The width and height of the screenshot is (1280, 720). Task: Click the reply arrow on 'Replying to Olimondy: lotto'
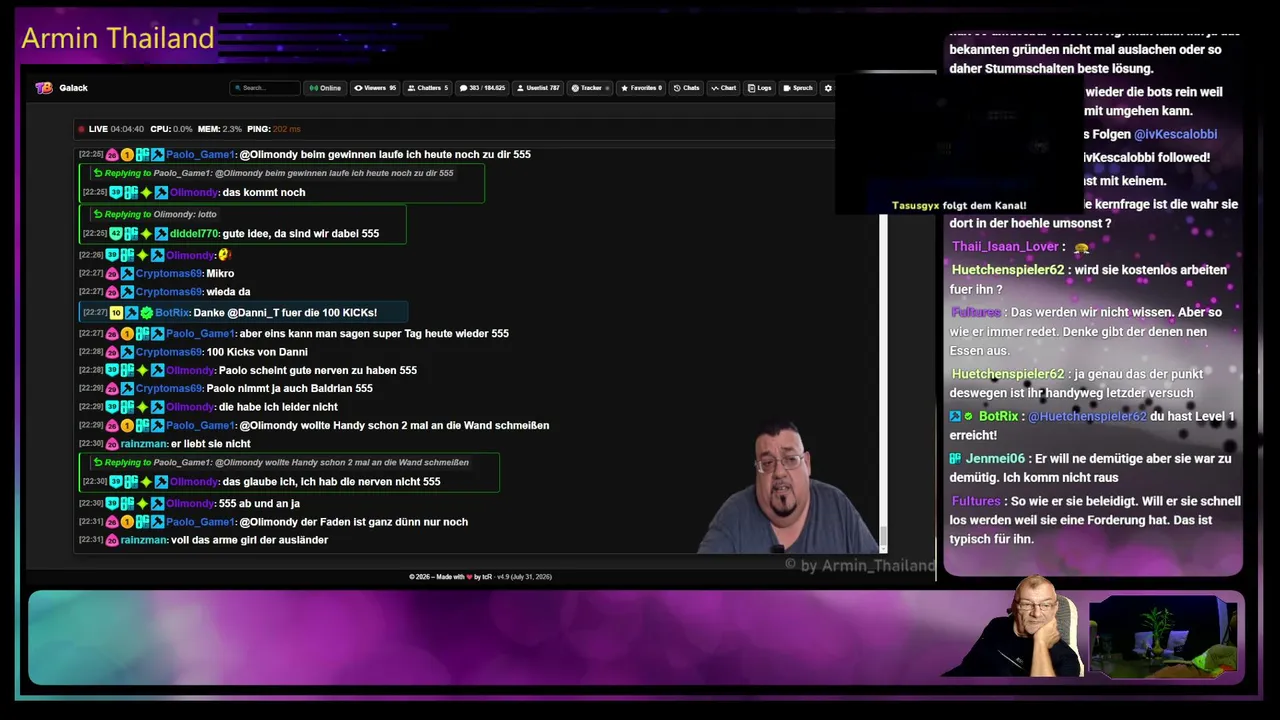98,214
